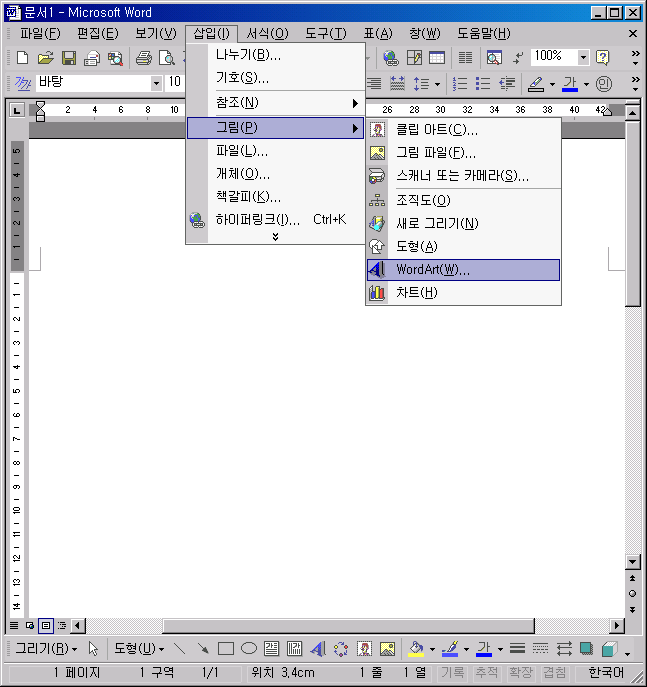The image size is (647, 687).
Task: Toggle 기록 recording mode in status bar
Action: [x=453, y=672]
